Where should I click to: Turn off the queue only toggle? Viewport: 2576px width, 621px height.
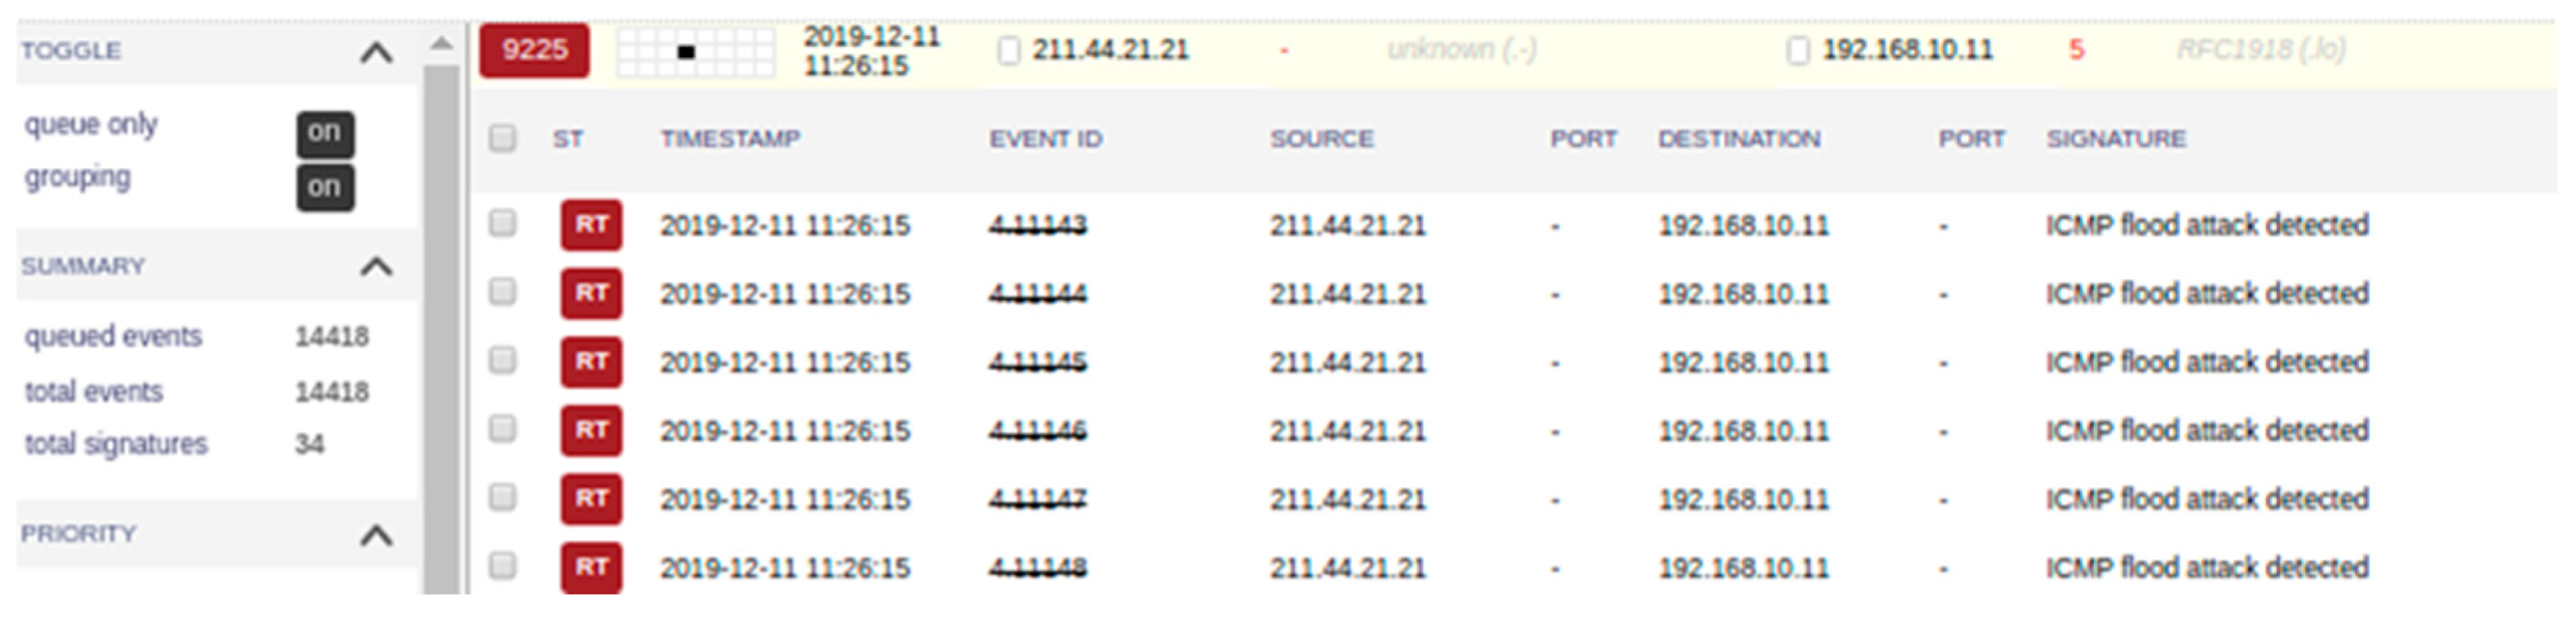tap(324, 133)
